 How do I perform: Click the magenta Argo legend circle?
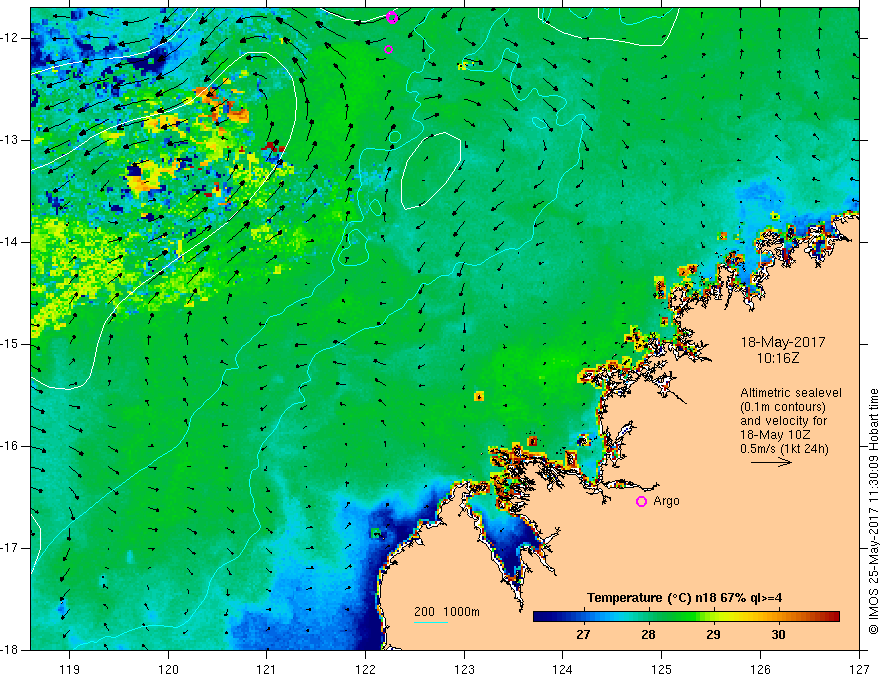641,502
